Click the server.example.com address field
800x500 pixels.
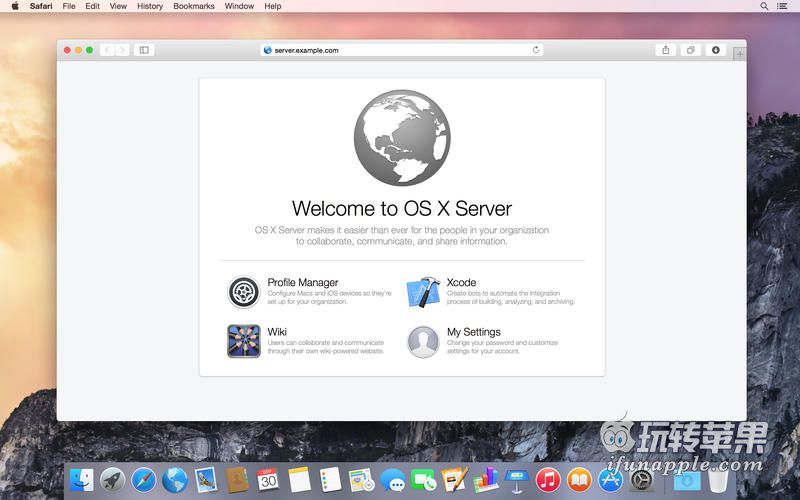click(x=400, y=50)
